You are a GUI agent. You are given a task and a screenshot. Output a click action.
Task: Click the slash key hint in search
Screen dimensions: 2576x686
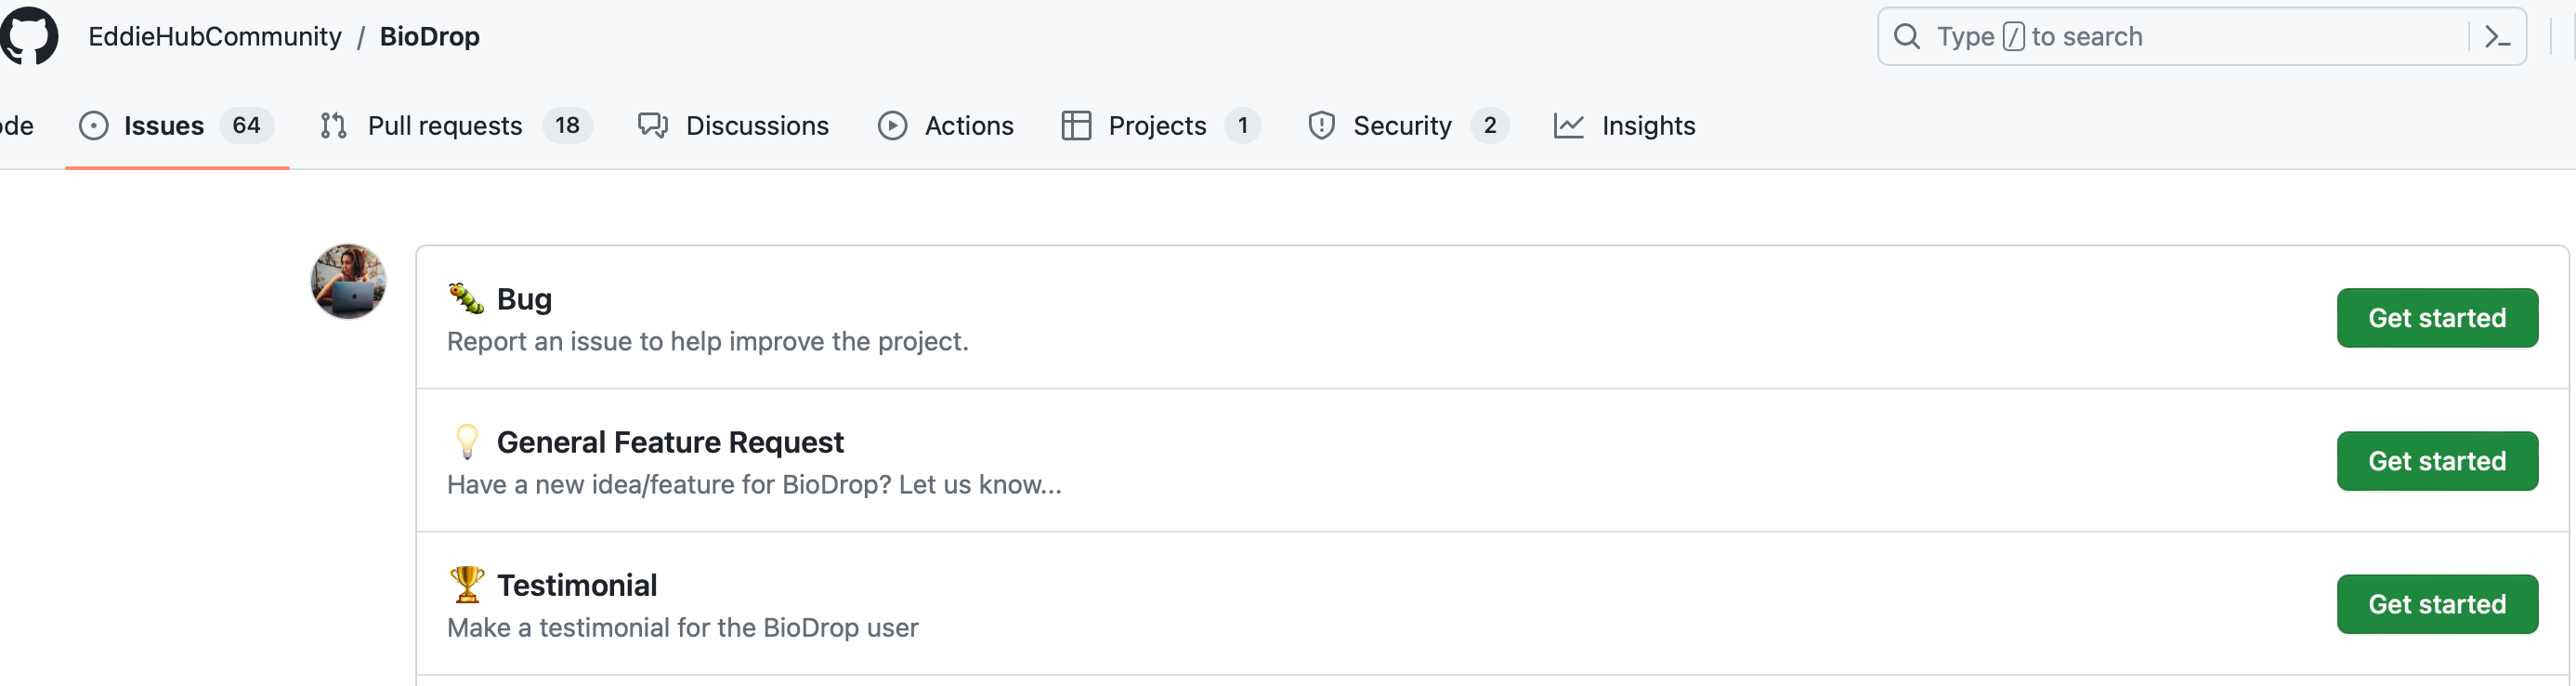click(2014, 37)
